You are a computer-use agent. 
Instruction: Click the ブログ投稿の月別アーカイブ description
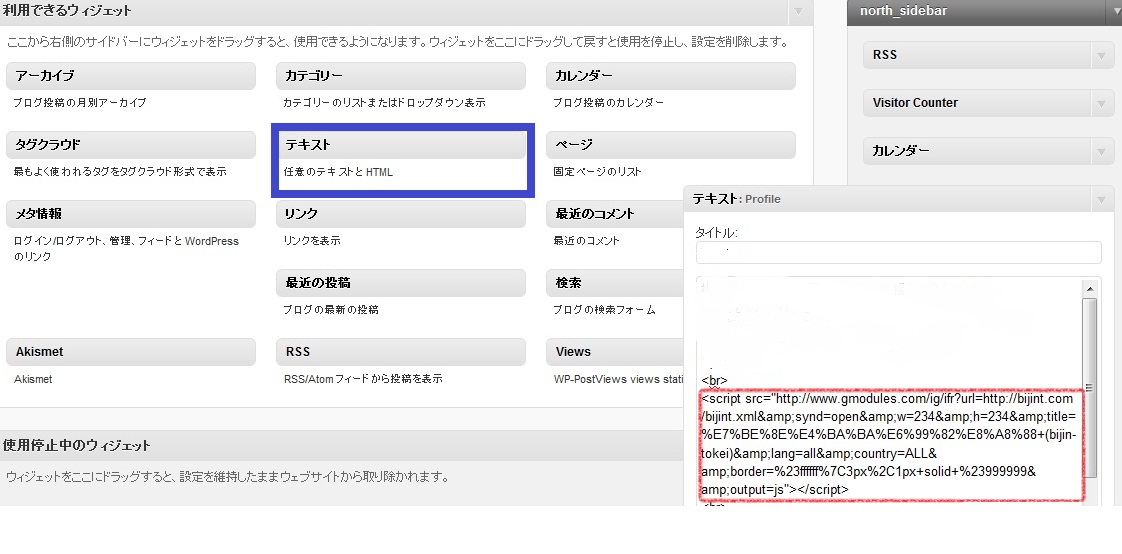(79, 103)
